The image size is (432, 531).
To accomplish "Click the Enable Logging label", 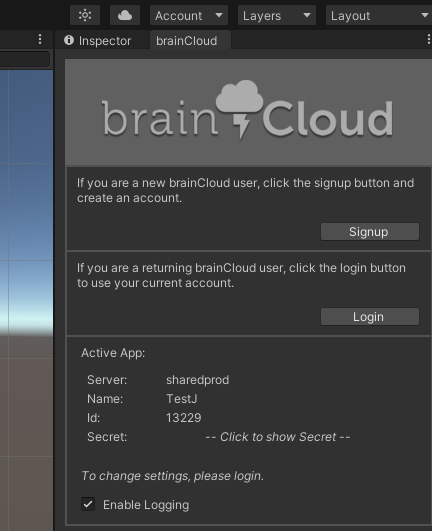I will click(146, 505).
